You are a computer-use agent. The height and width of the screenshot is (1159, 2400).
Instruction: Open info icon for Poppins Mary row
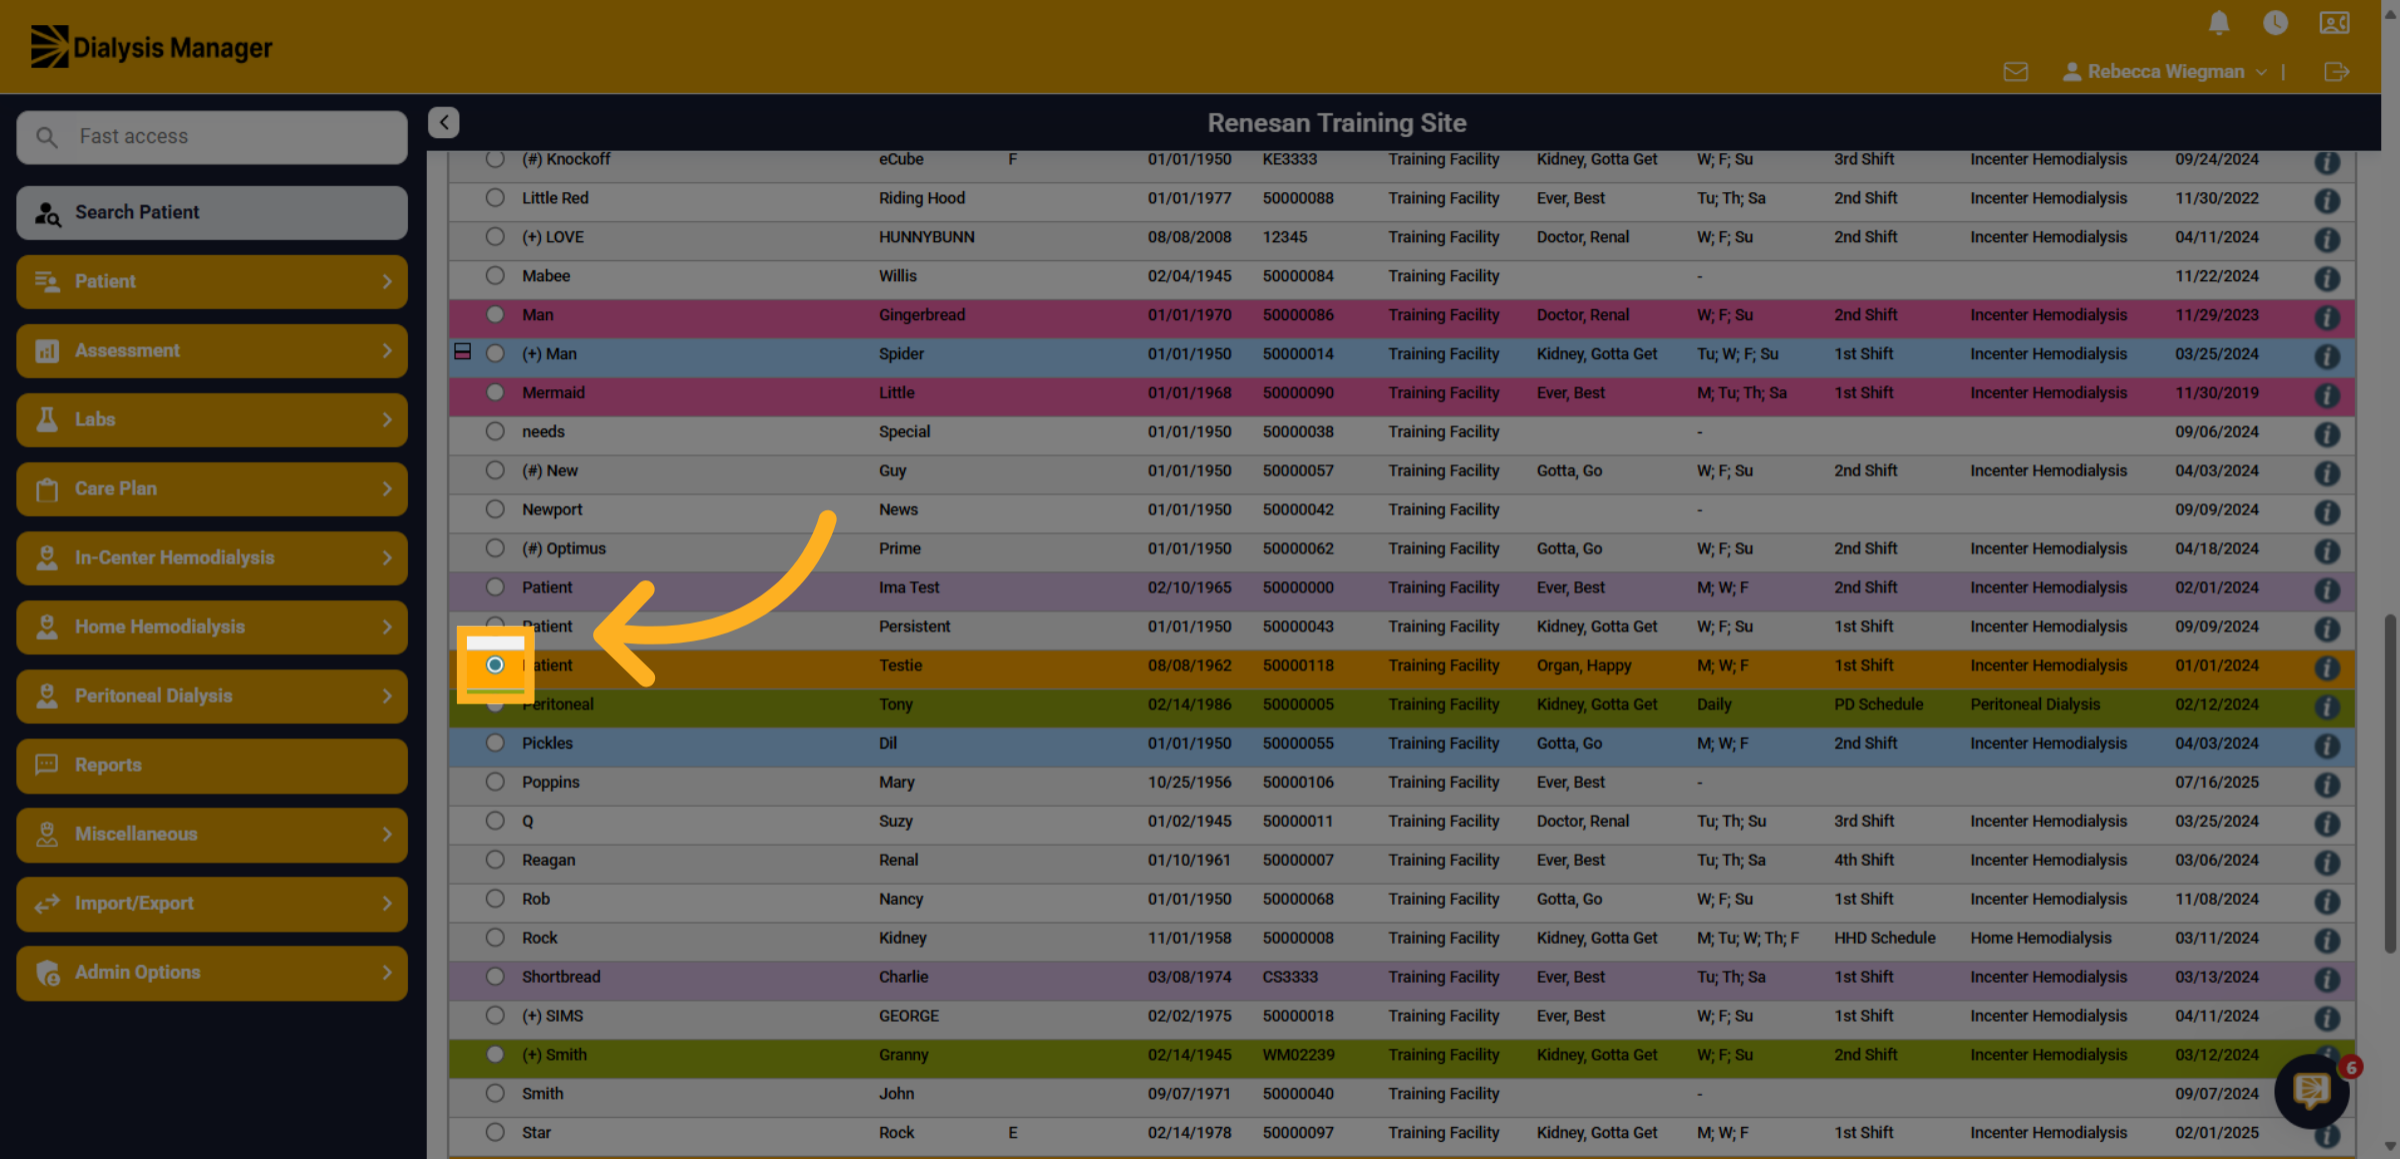click(2327, 785)
